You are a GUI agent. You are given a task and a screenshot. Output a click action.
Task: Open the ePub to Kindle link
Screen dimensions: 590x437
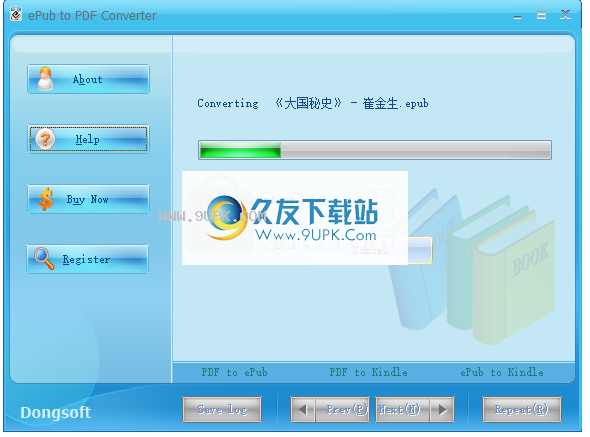[x=502, y=372]
